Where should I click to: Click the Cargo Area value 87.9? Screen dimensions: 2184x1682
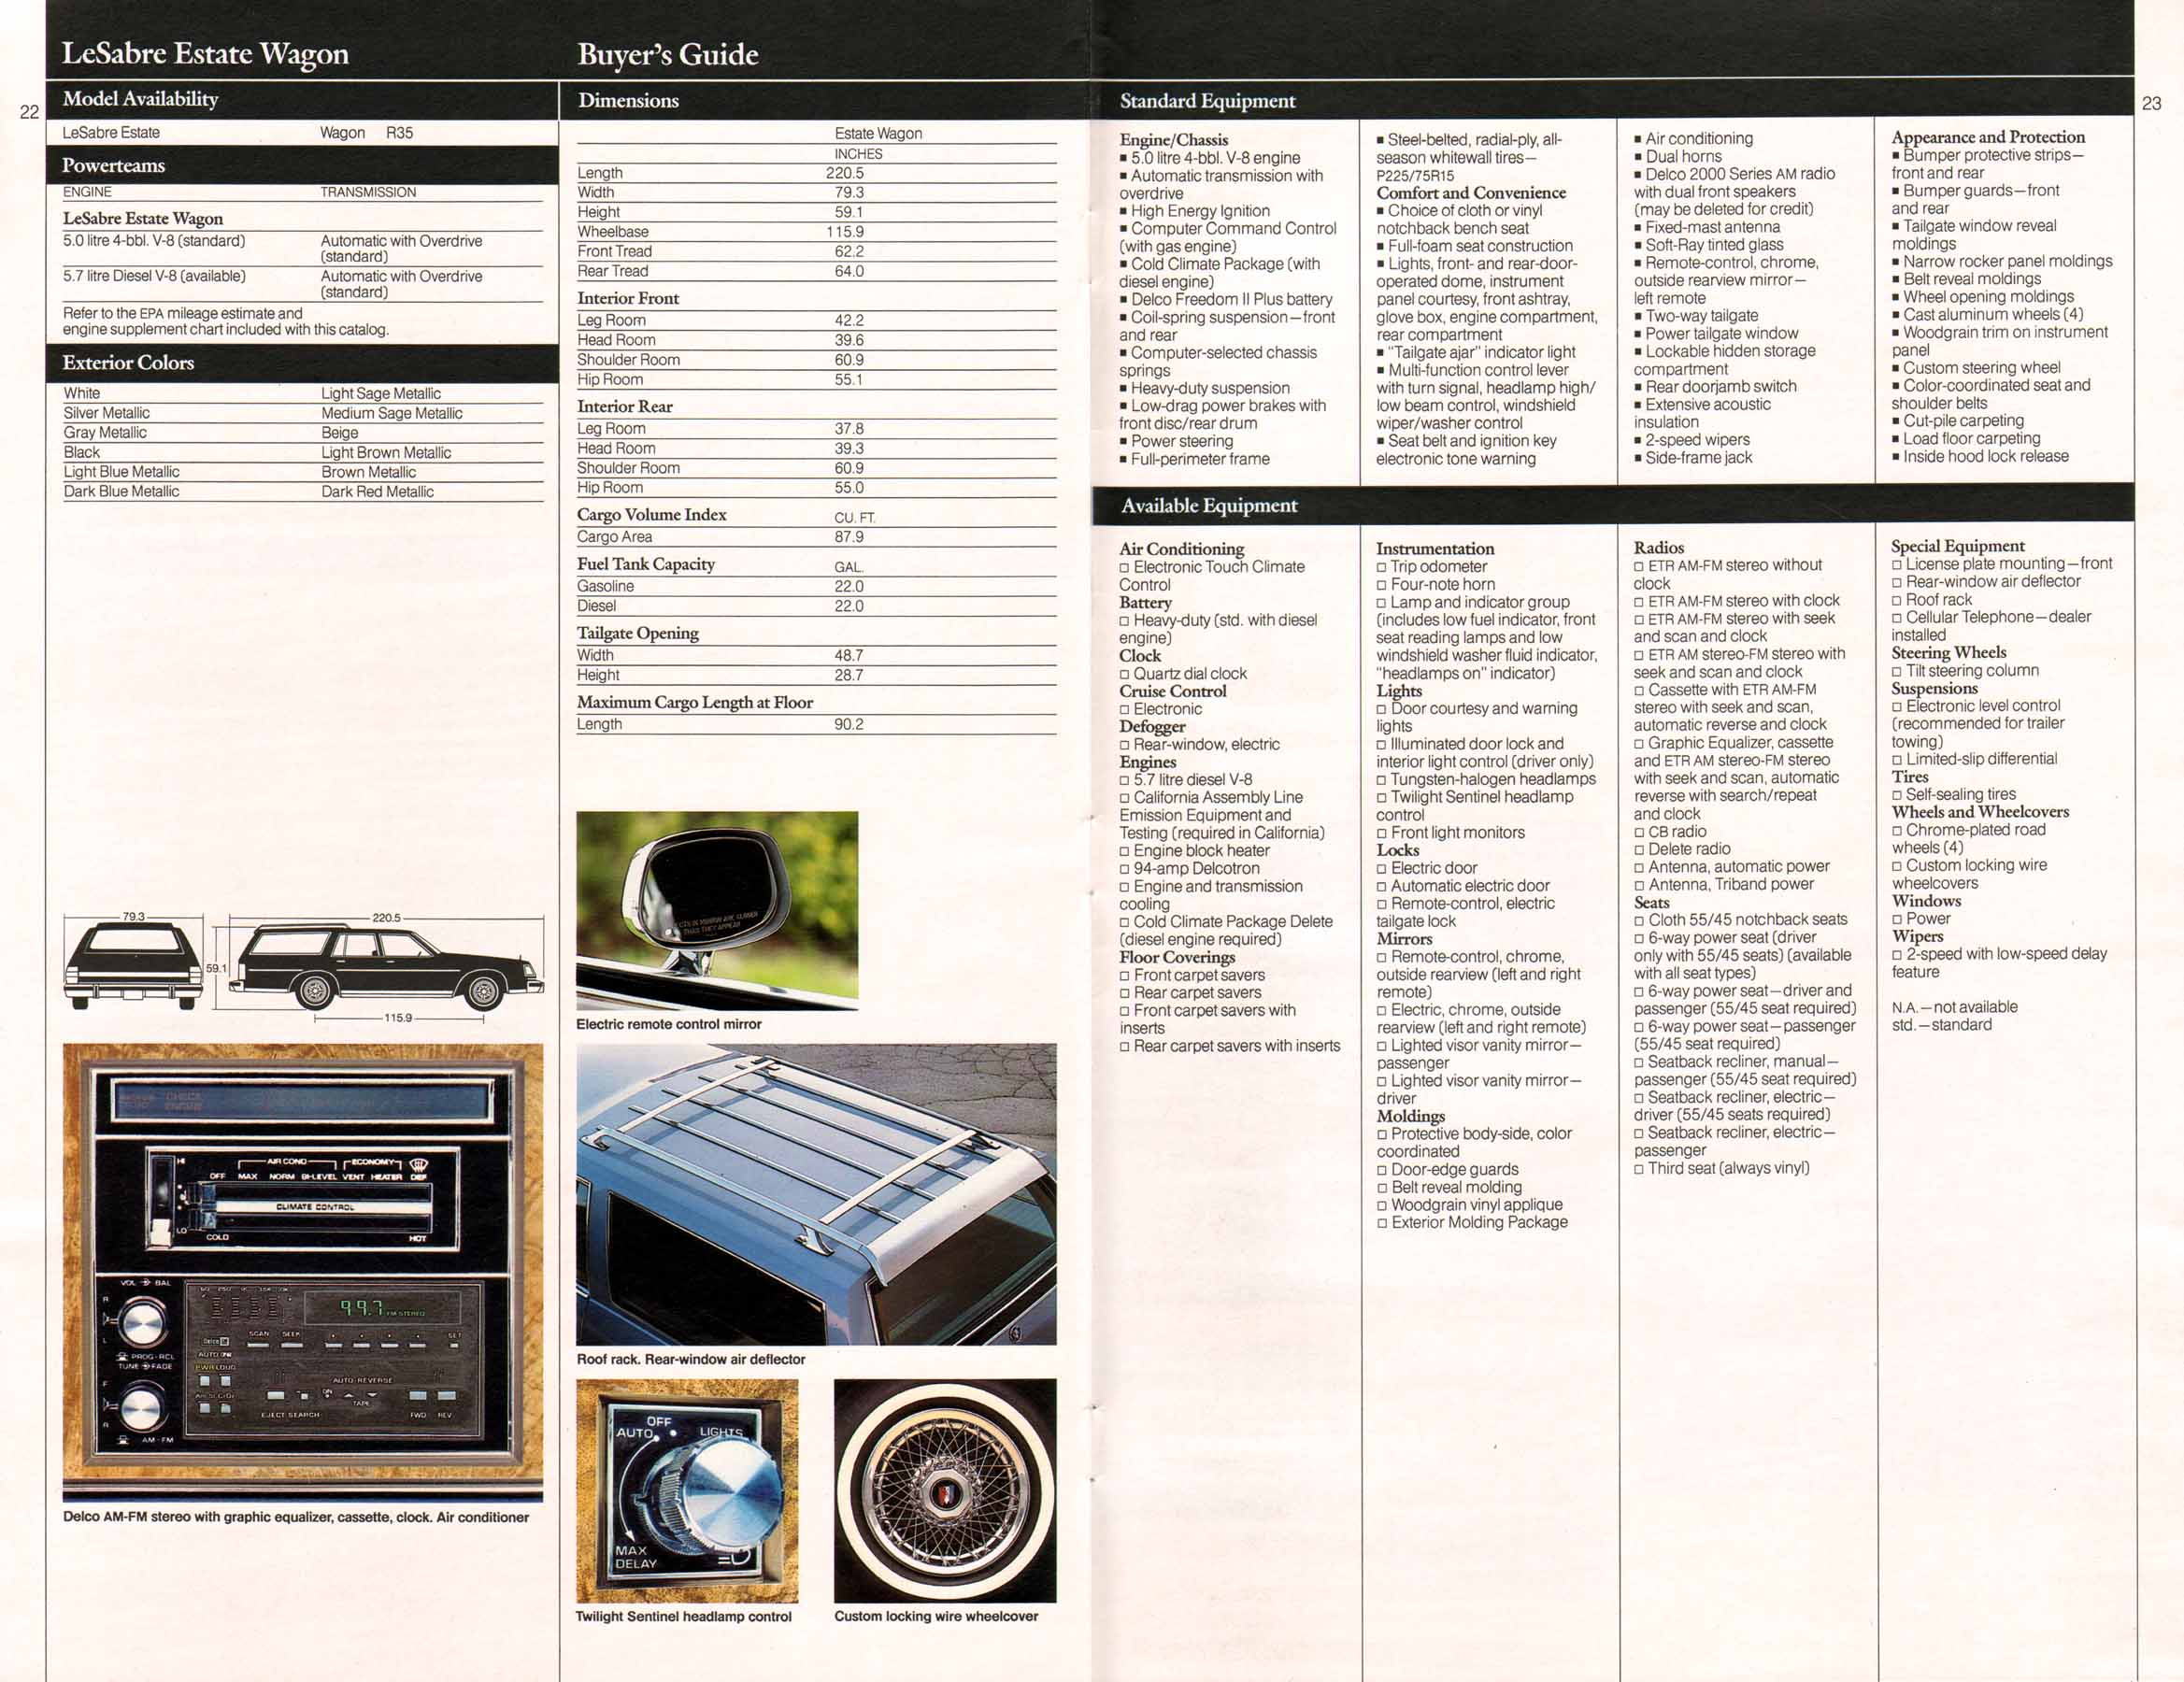pyautogui.click(x=849, y=537)
